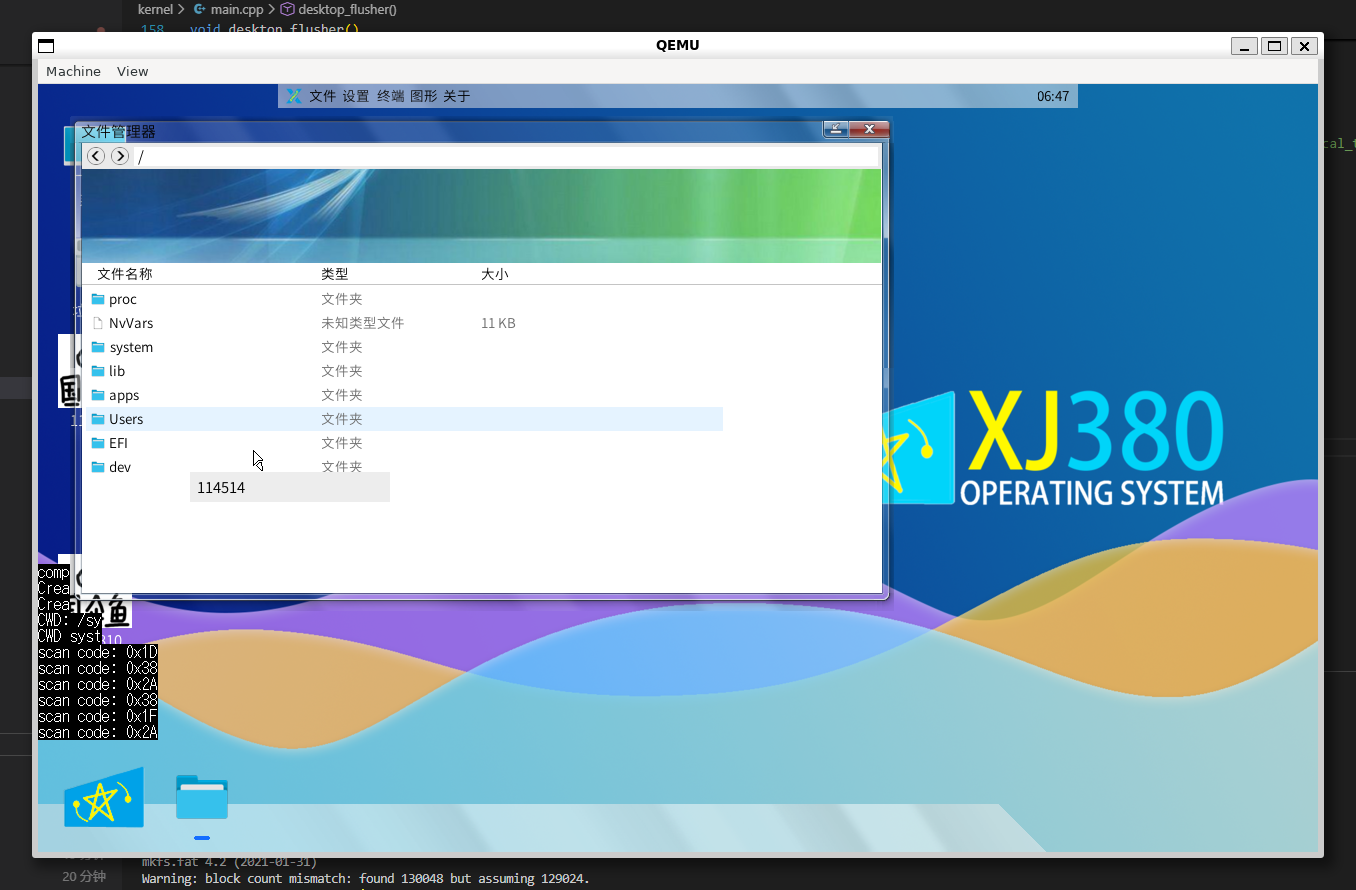The height and width of the screenshot is (890, 1356).
Task: Click the back navigation arrow in file manager
Action: tap(96, 156)
